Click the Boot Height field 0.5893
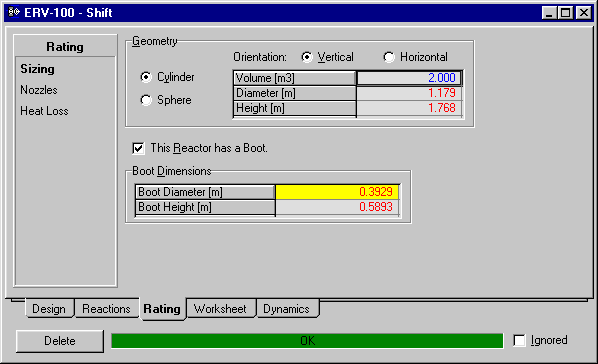Image resolution: width=598 pixels, height=364 pixels. click(337, 207)
